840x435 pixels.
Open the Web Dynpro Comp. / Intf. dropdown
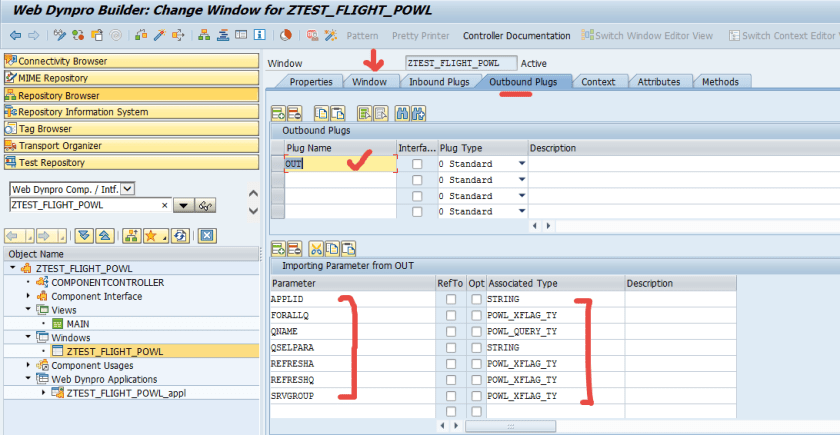pyautogui.click(x=127, y=188)
